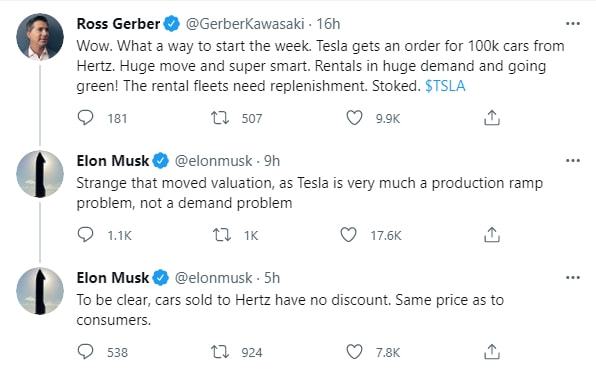Share Ross Gerber's tweet

point(492,118)
